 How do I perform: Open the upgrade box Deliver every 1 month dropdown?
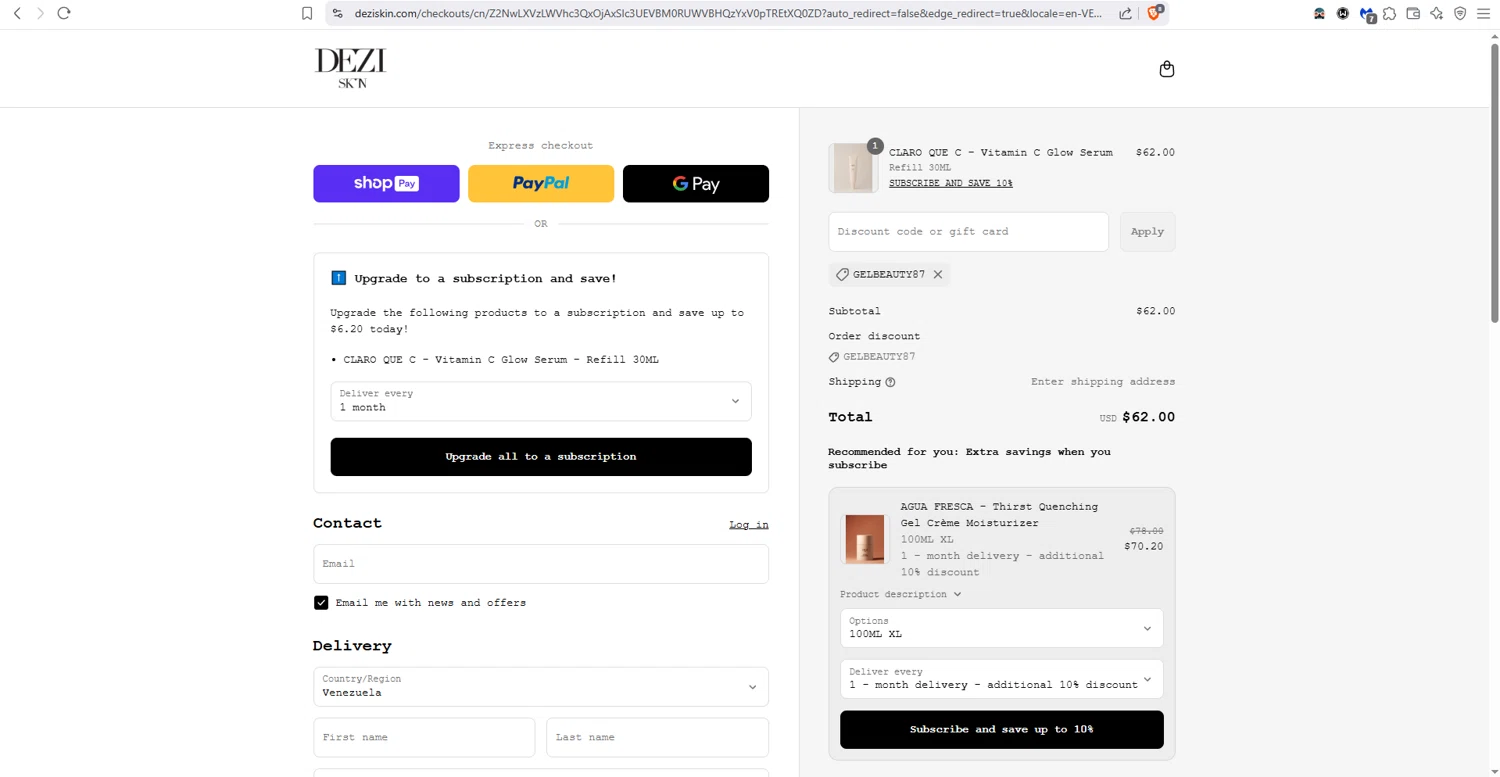[x=541, y=401]
